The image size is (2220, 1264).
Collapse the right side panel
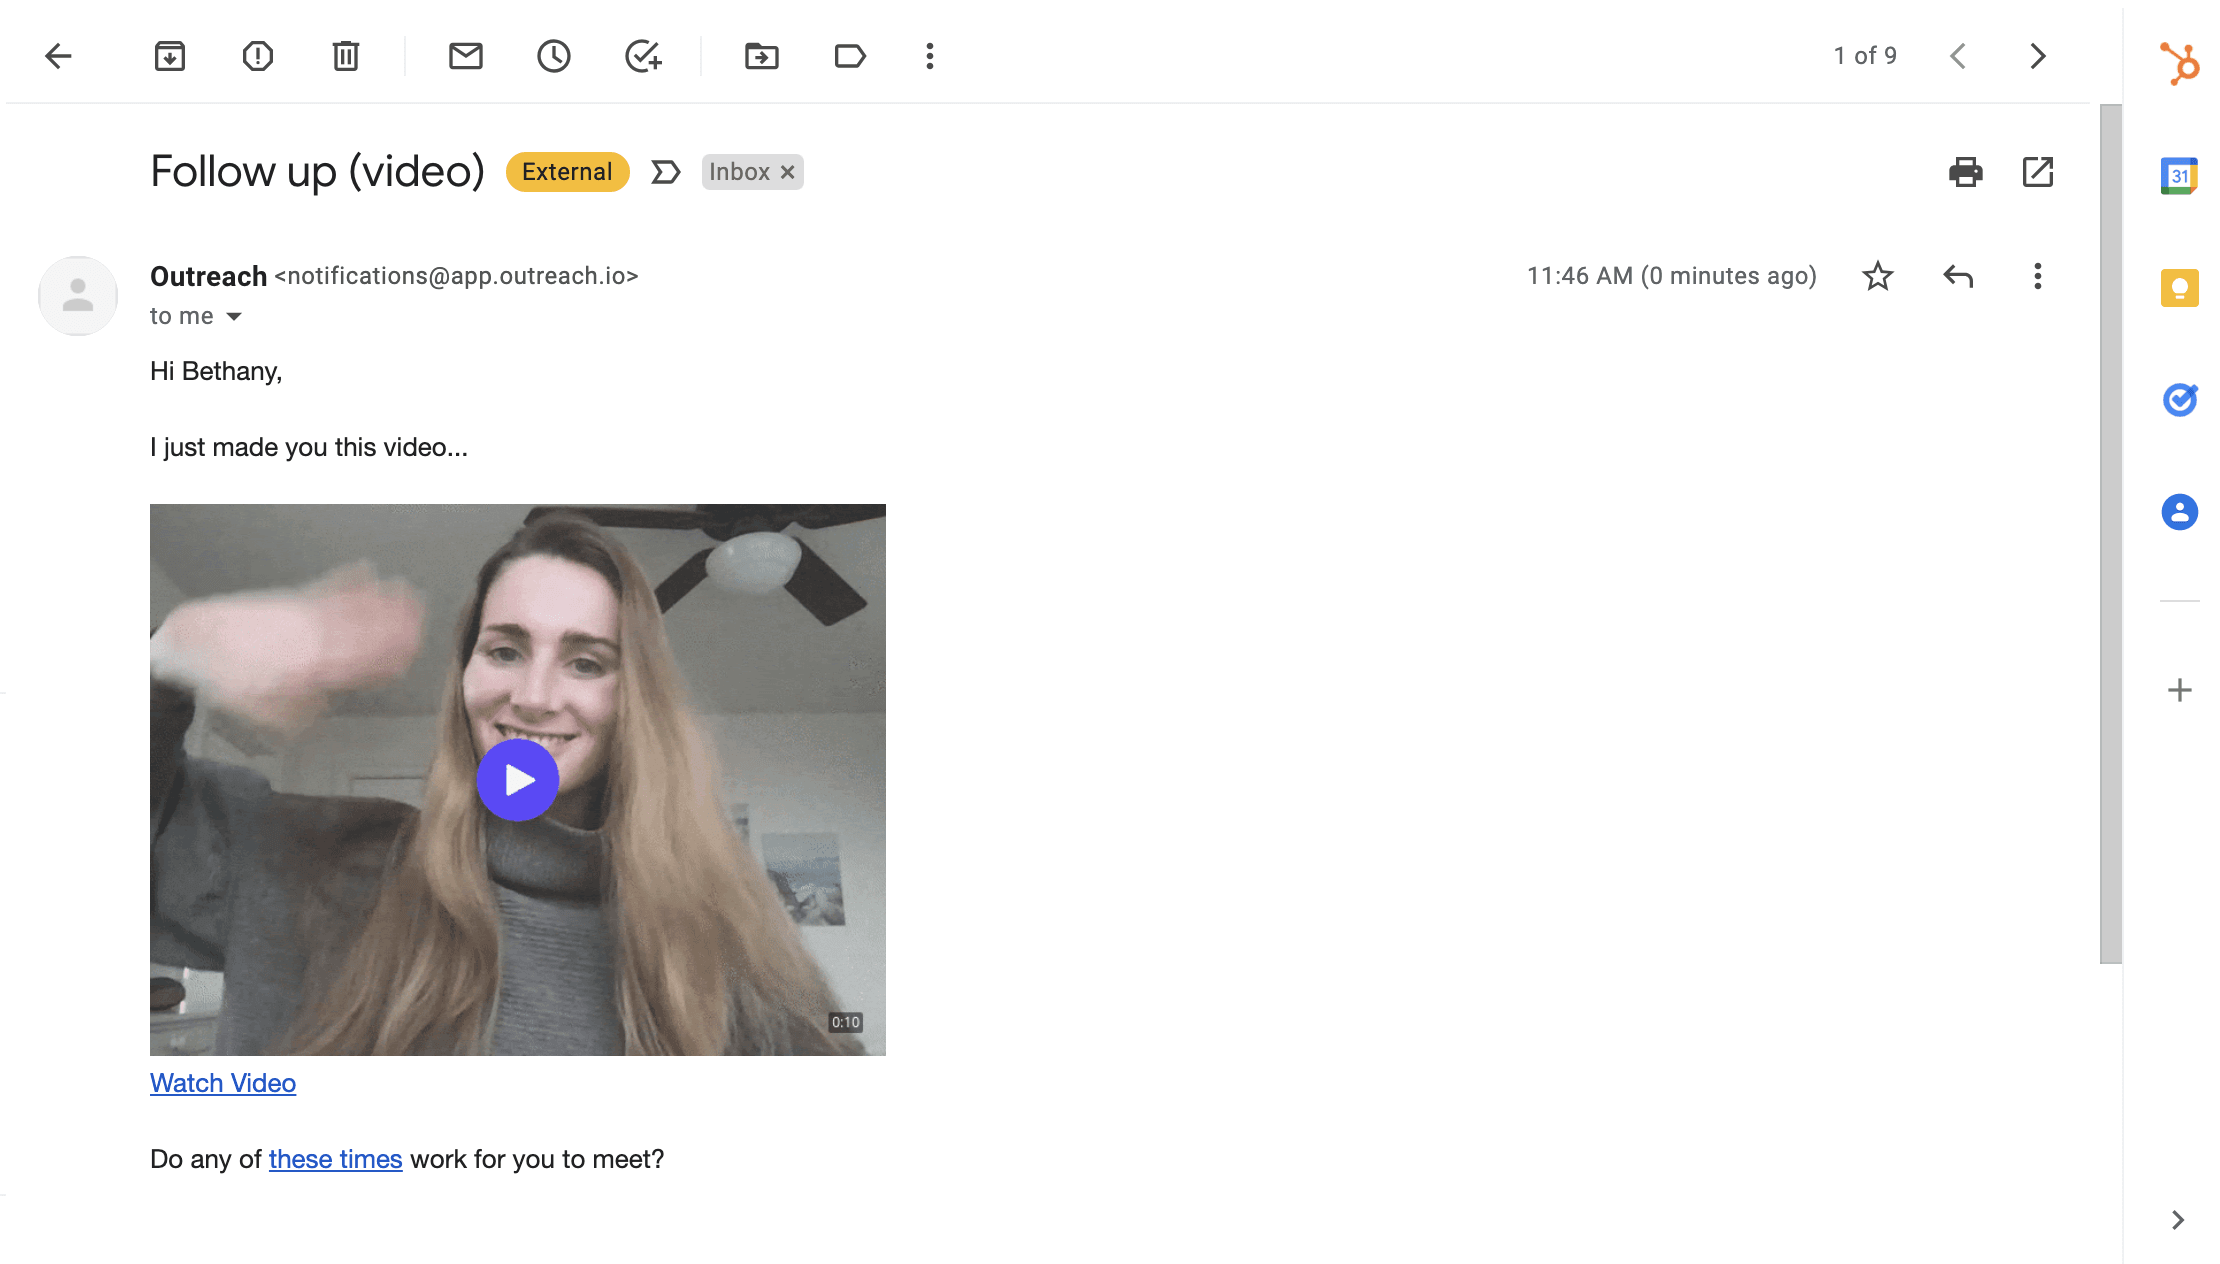pyautogui.click(x=2178, y=1220)
